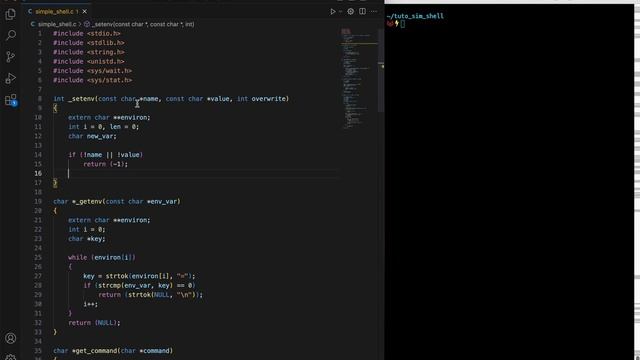The image size is (640, 360).
Task: Click the #include <sys/wait.h> line
Action: [x=92, y=71]
